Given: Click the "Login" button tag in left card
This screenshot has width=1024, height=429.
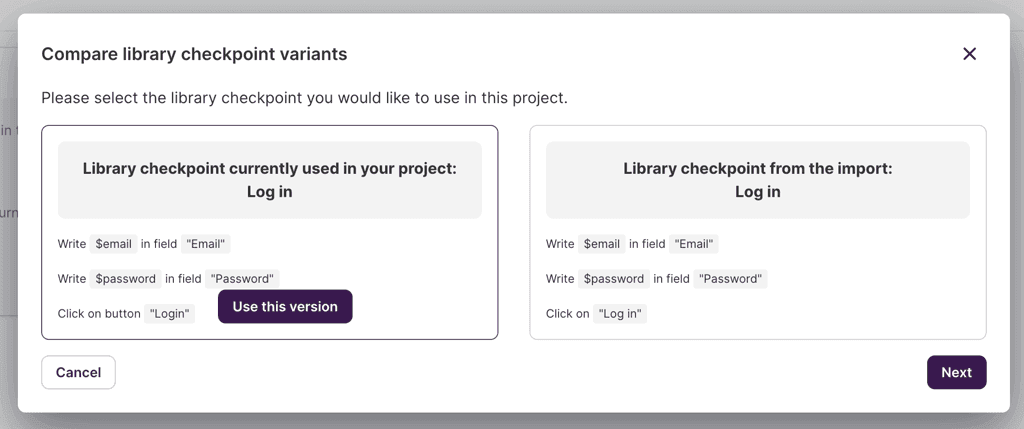Looking at the screenshot, I should pyautogui.click(x=169, y=314).
